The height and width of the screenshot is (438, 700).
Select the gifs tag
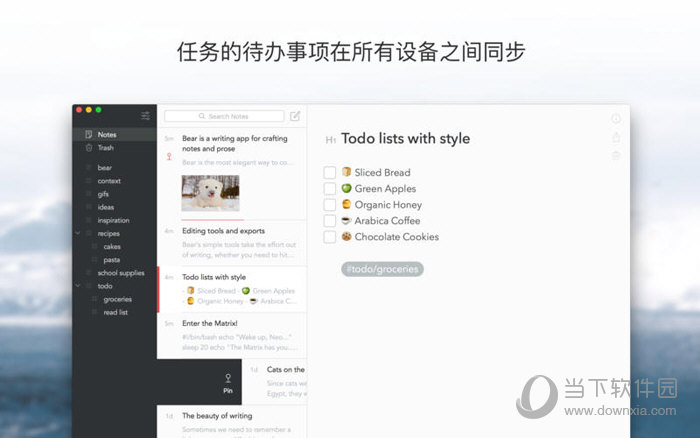[103, 194]
